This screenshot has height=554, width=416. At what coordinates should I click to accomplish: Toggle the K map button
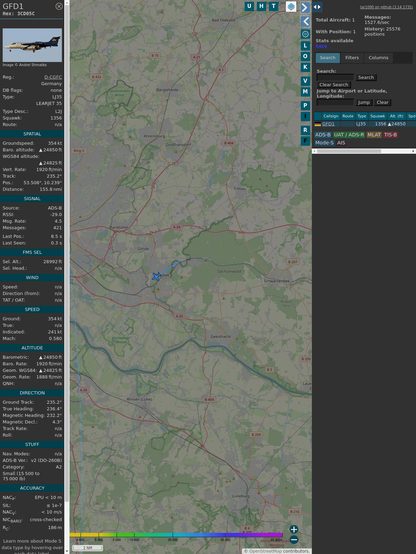pyautogui.click(x=305, y=67)
